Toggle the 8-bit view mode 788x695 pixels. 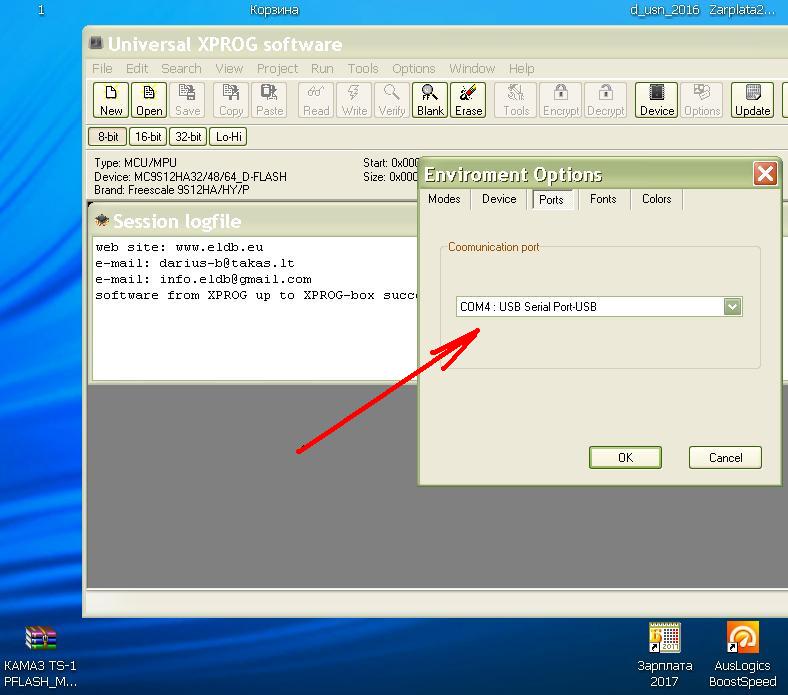point(107,137)
